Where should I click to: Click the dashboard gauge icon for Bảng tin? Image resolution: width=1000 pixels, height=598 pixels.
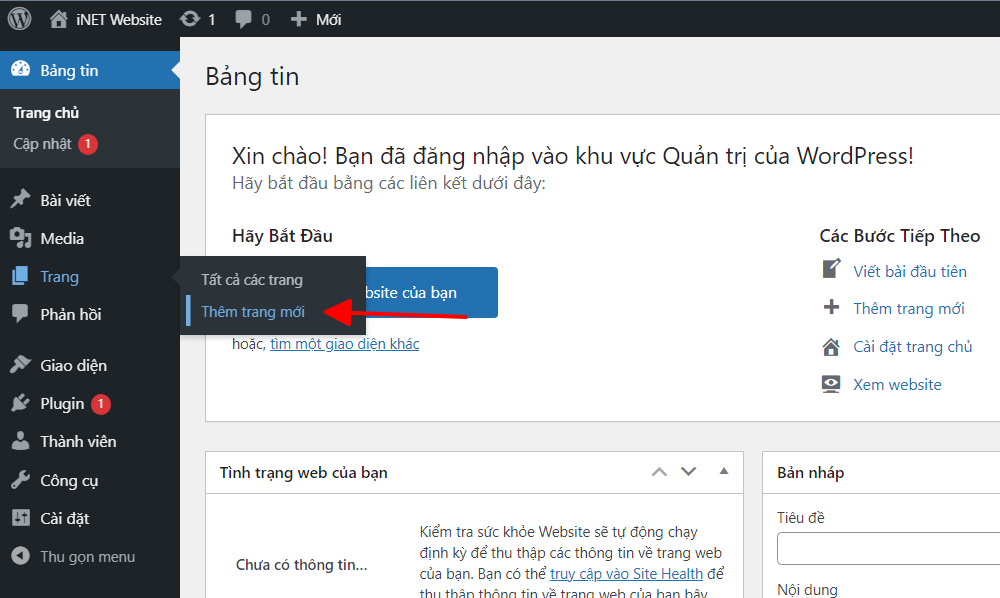(20, 69)
